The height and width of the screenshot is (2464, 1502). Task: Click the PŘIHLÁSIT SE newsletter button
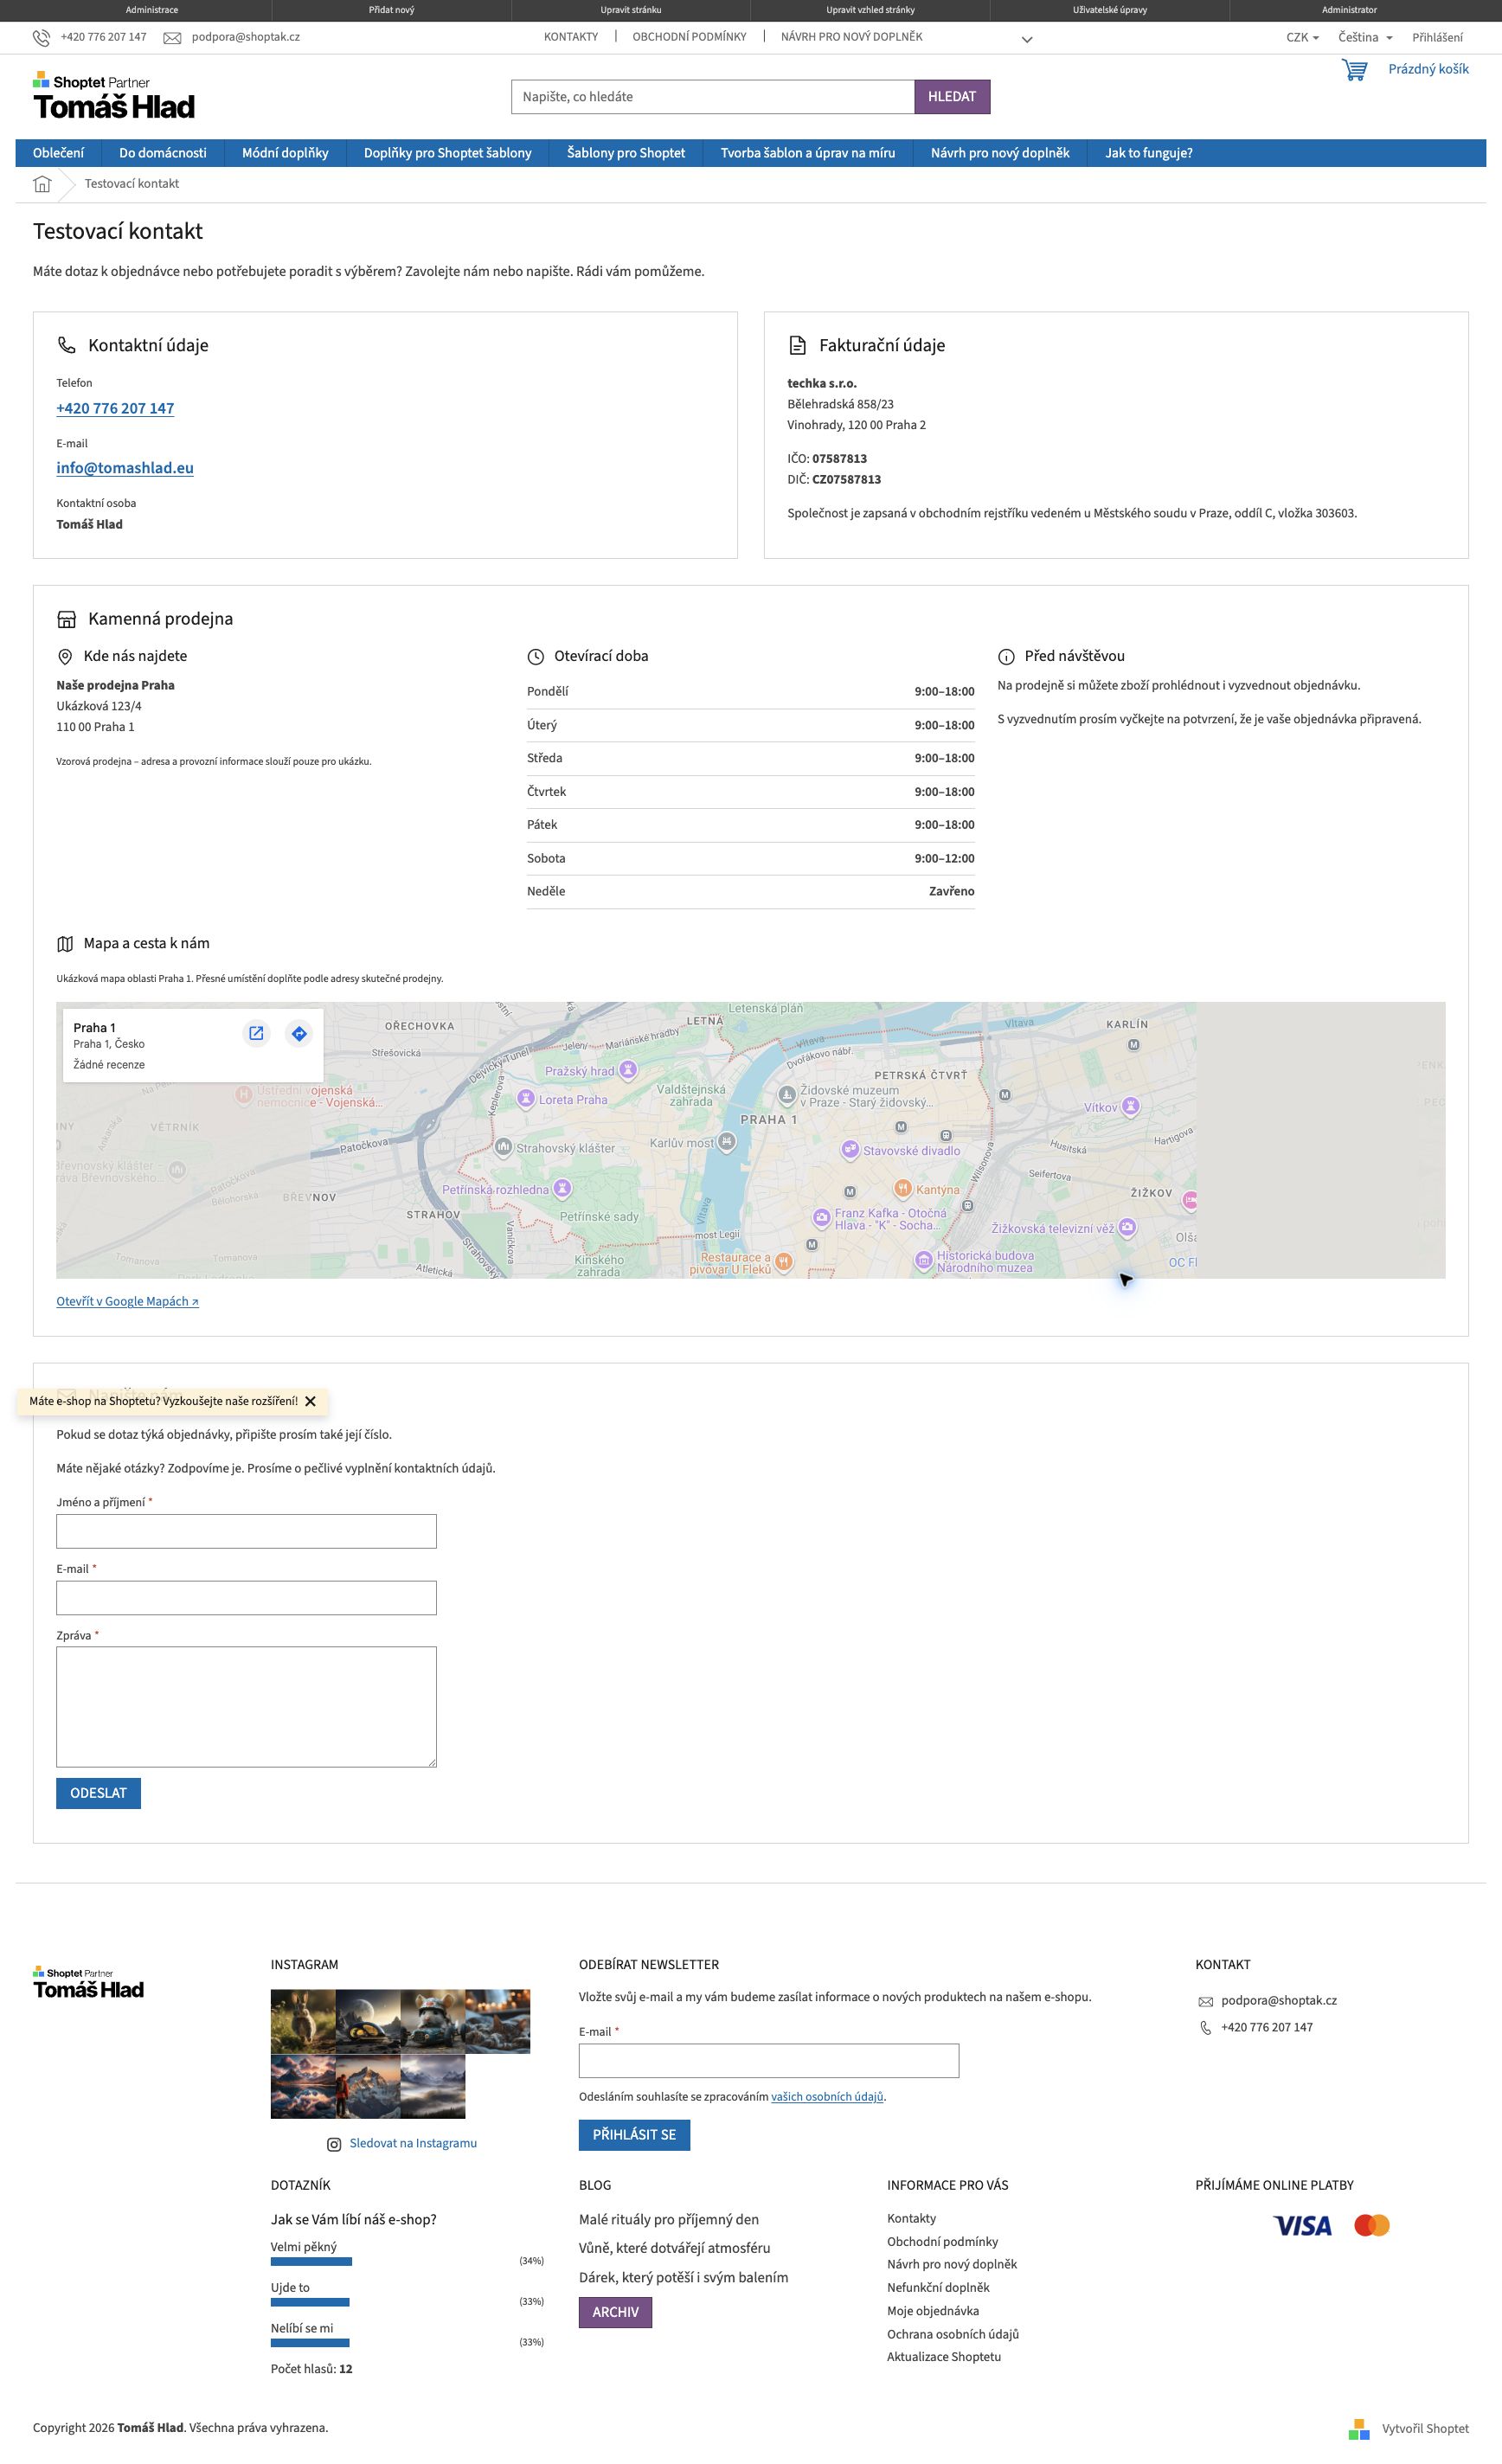tap(634, 2135)
